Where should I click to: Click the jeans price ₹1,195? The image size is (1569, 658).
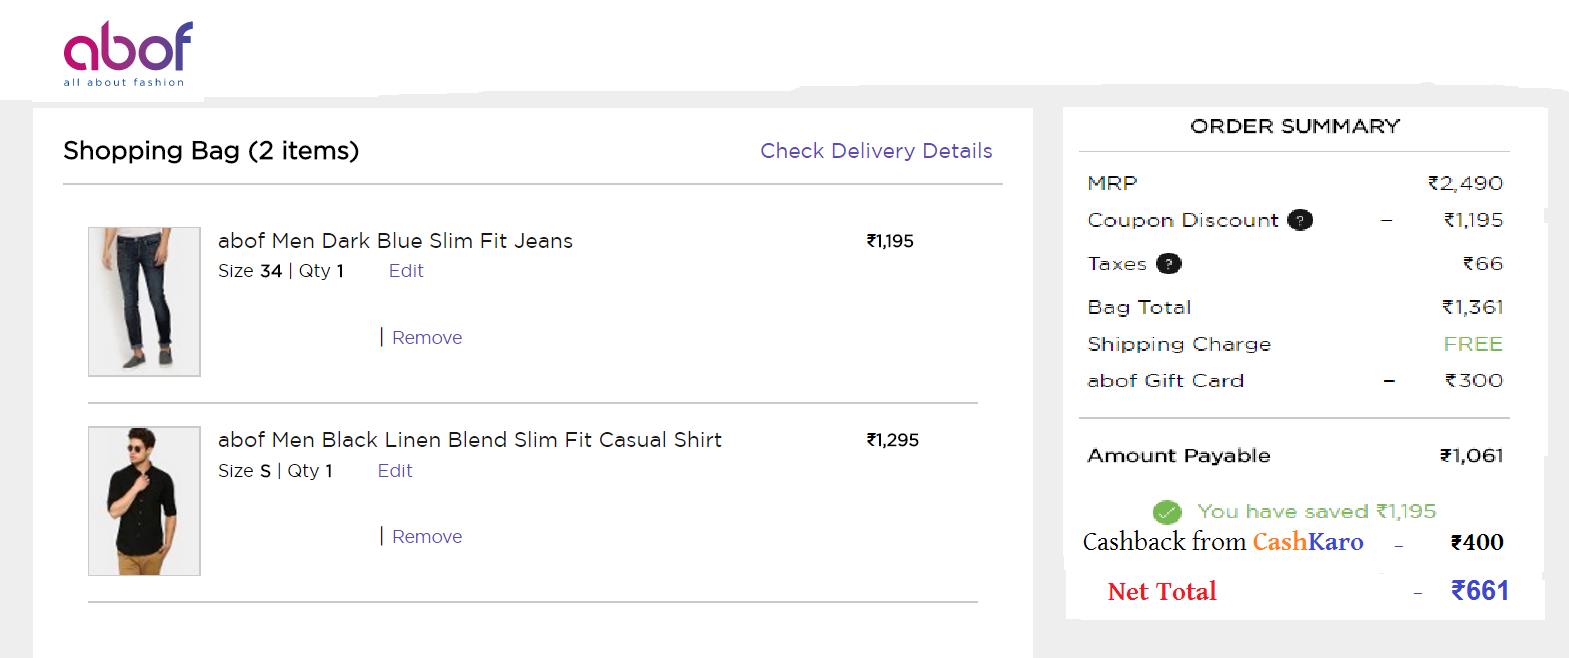click(890, 241)
